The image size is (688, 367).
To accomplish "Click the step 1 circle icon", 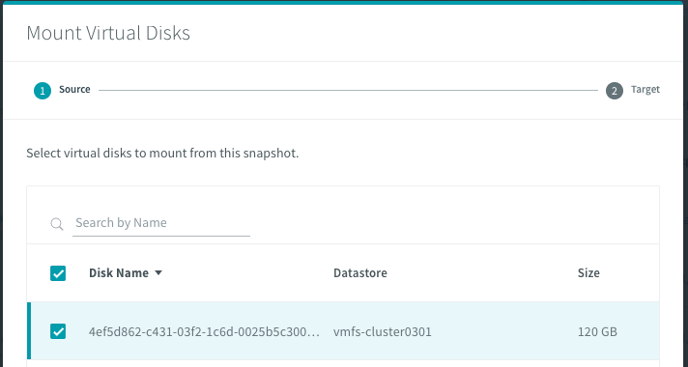I will 43,90.
